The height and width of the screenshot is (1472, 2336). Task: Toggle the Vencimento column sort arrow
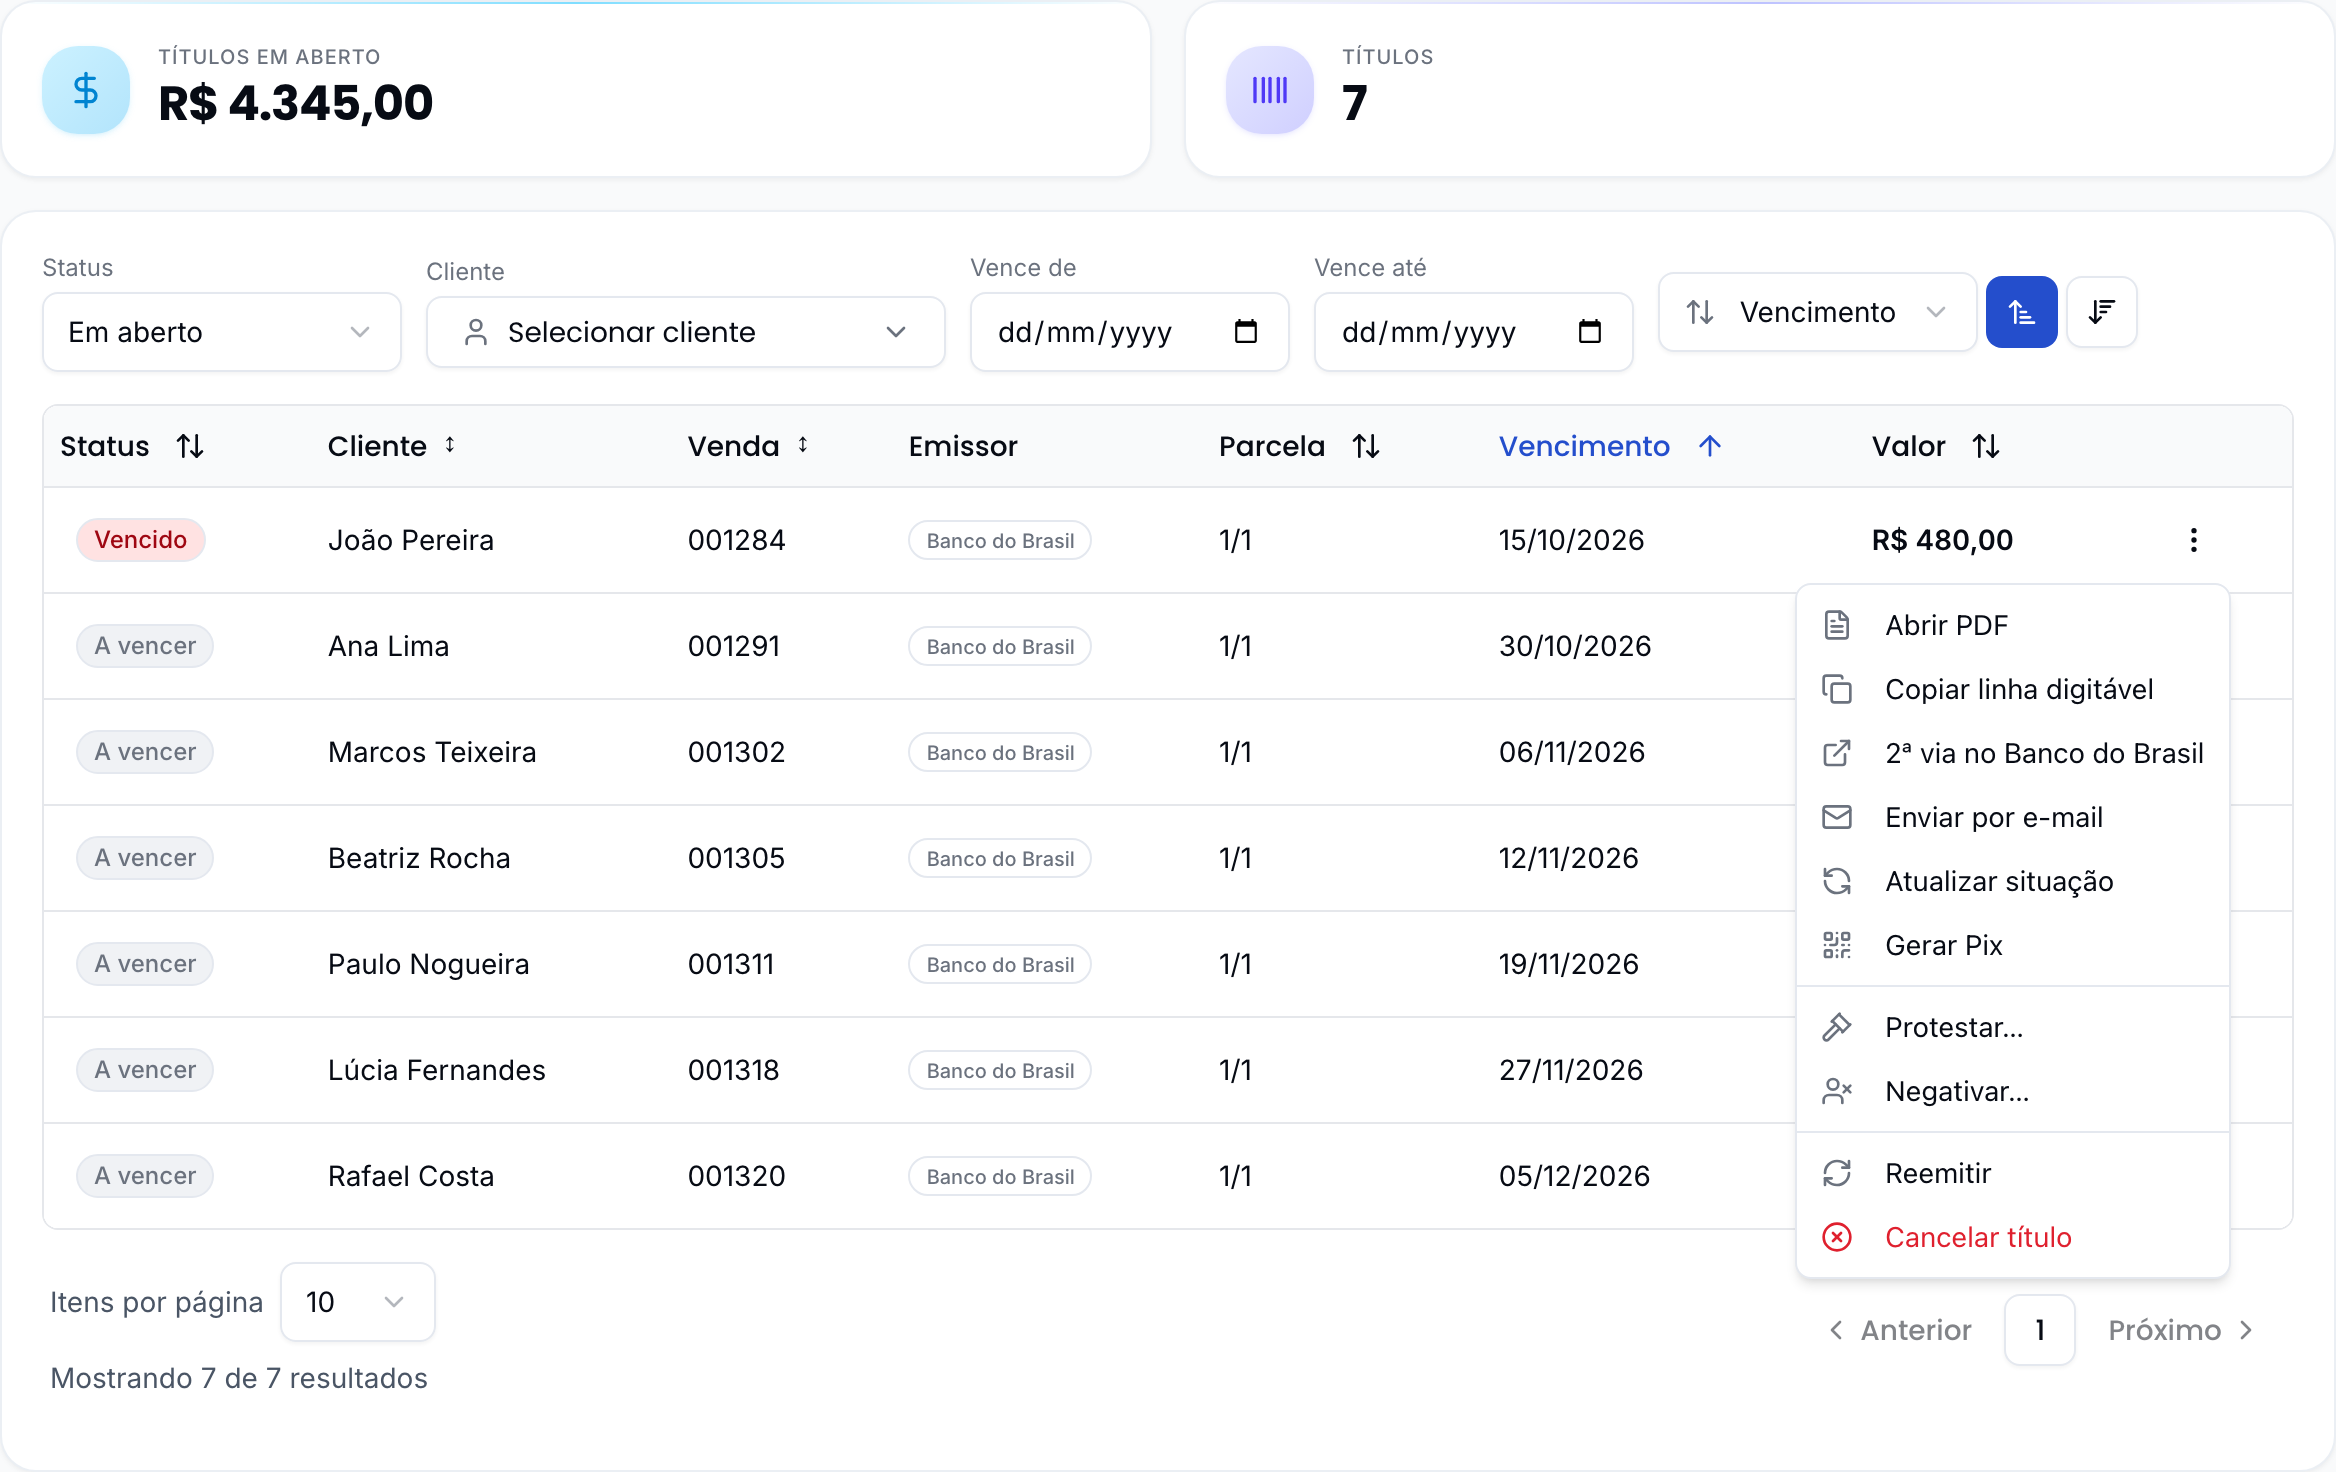coord(1710,446)
